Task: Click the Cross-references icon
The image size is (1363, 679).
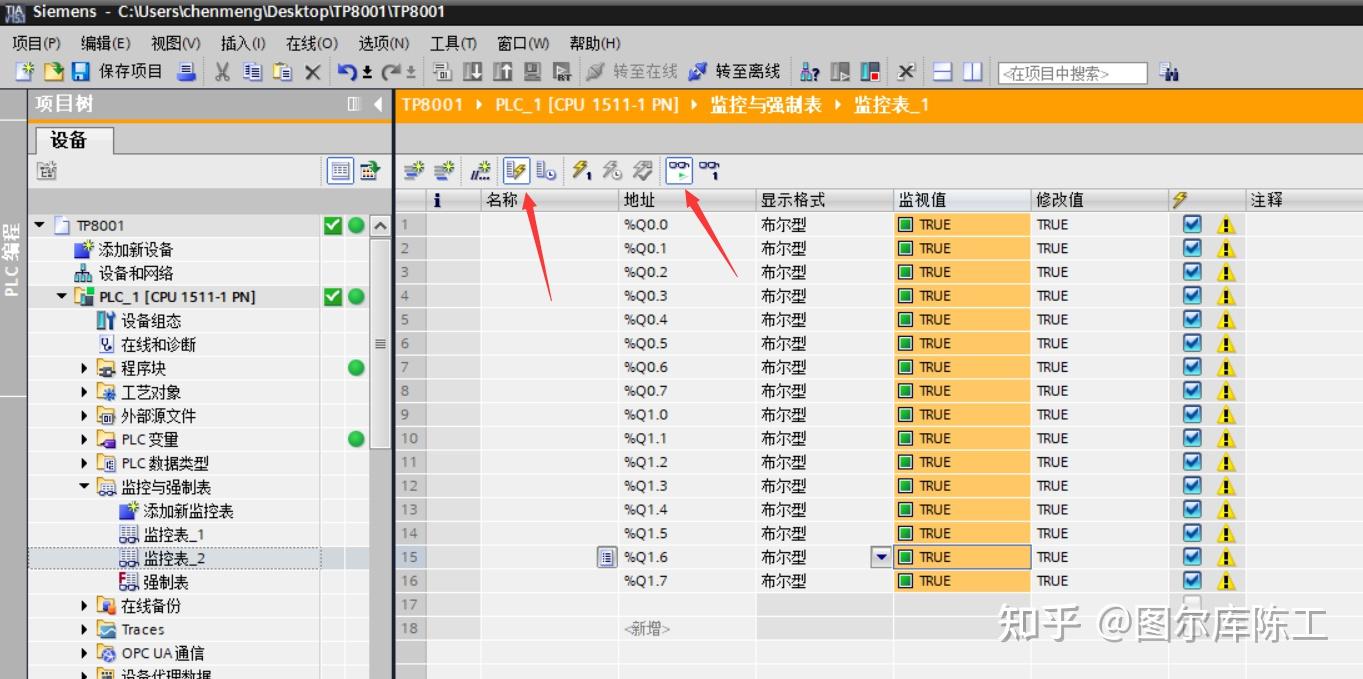Action: click(x=906, y=72)
